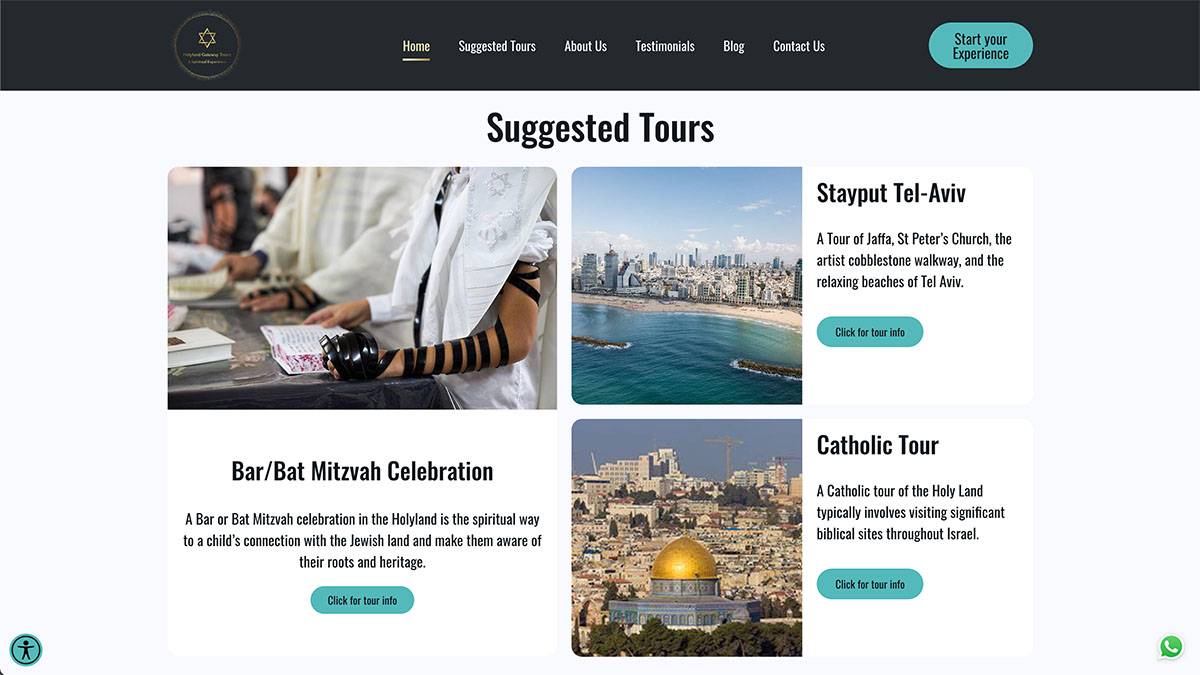Click the Holyland Gateway Tours logo
The height and width of the screenshot is (675, 1200).
point(207,45)
